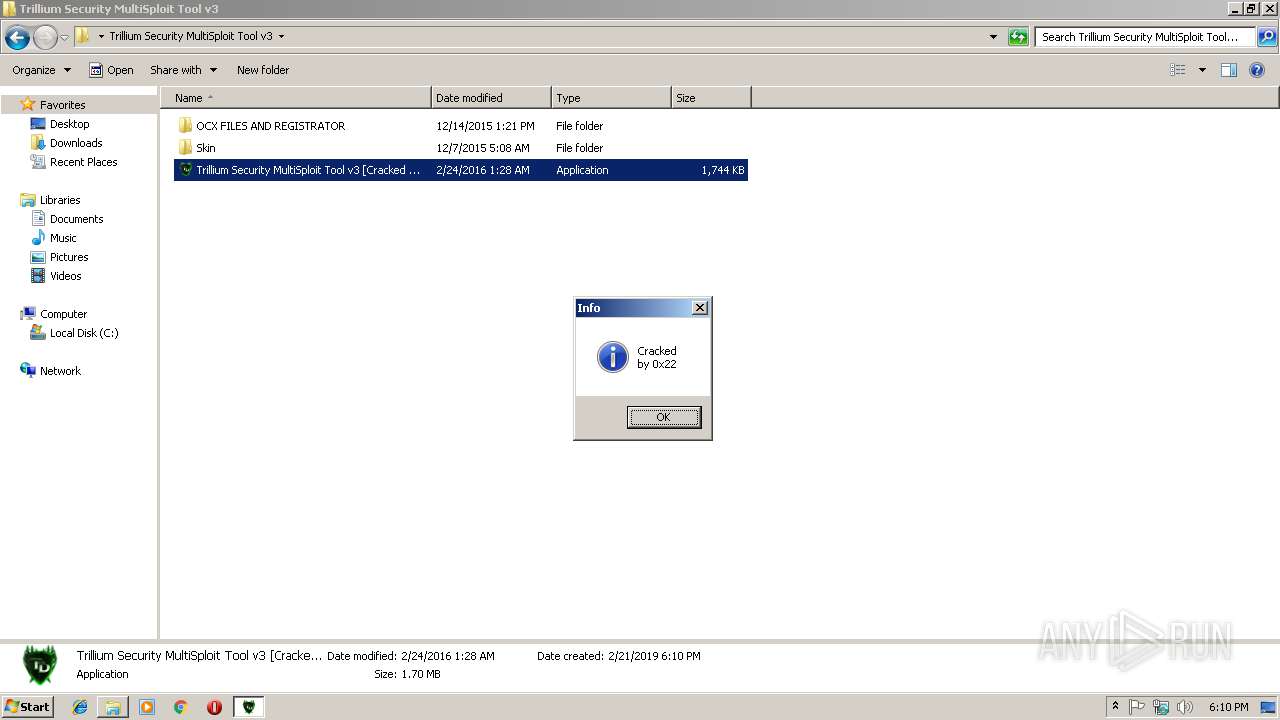Screen dimensions: 1280x720
Task: Open the Videos library
Action: point(65,276)
